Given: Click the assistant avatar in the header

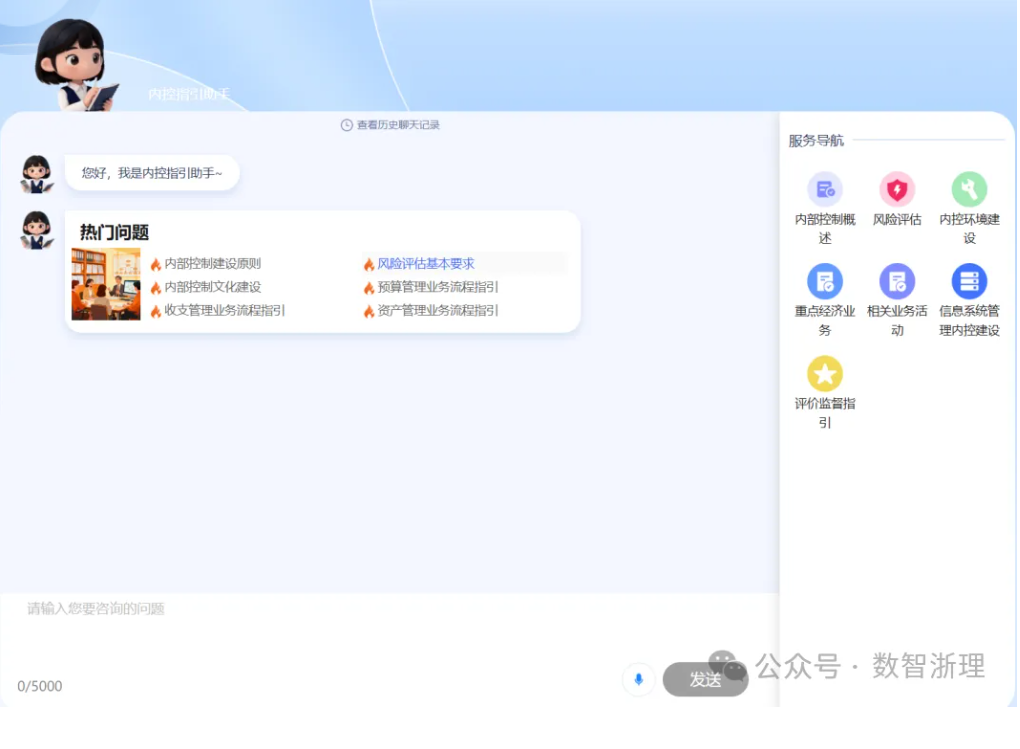Looking at the screenshot, I should click(73, 62).
